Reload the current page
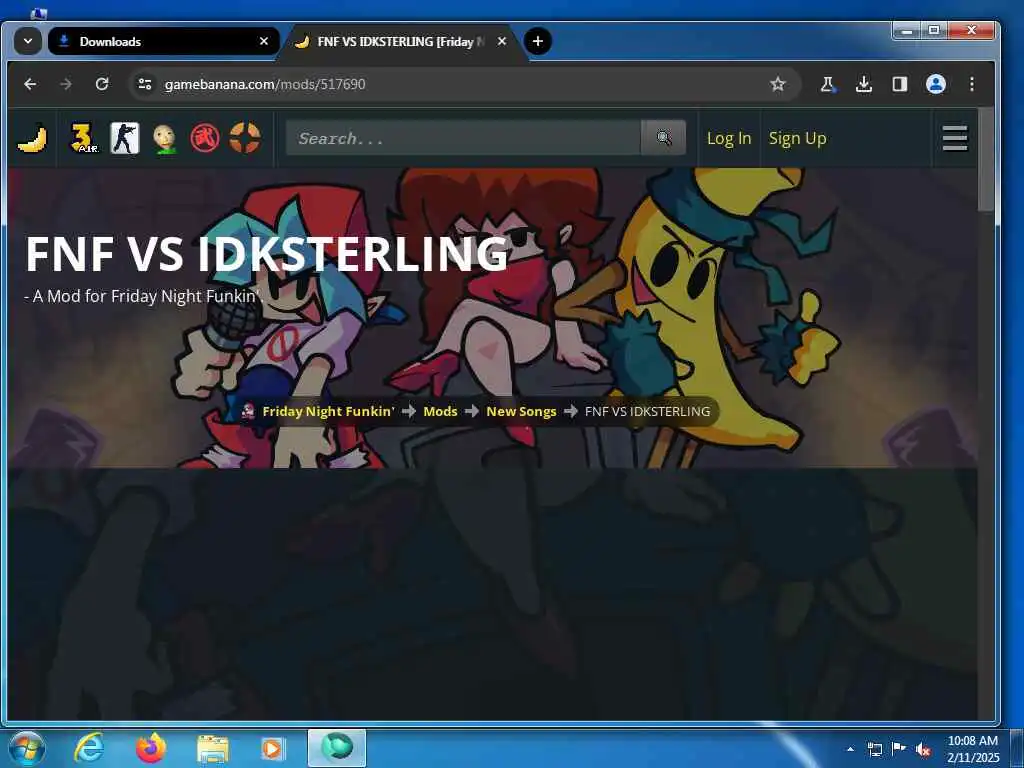This screenshot has height=768, width=1024. [x=102, y=84]
